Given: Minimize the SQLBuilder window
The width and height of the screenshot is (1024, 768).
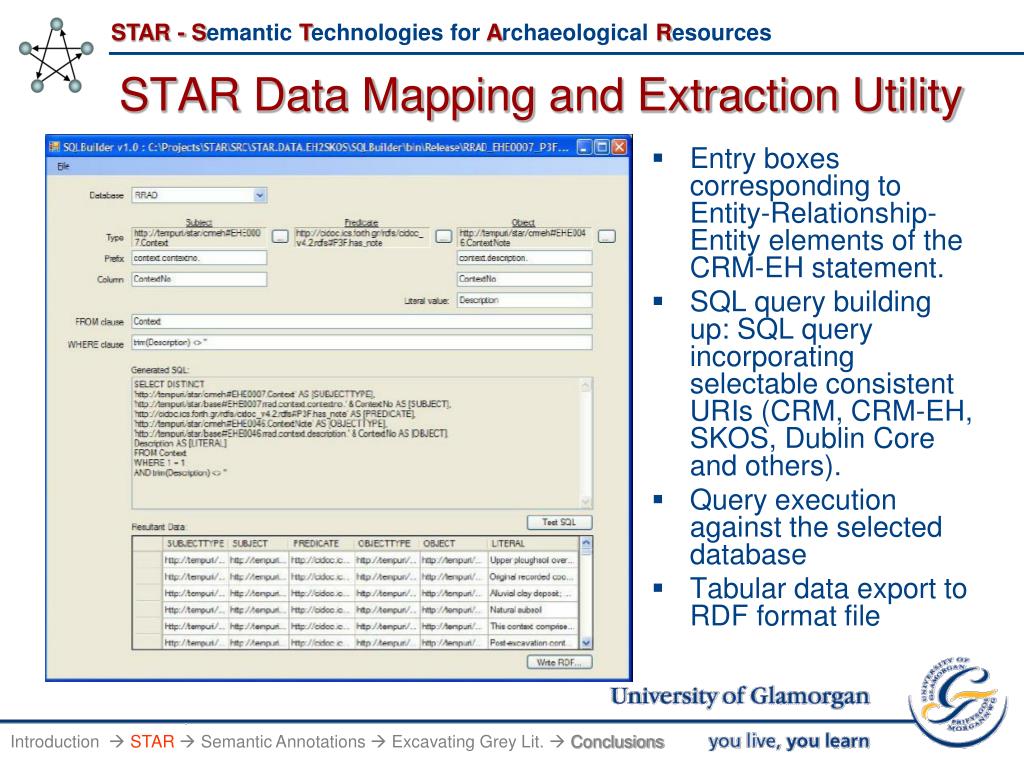Looking at the screenshot, I should pos(585,147).
